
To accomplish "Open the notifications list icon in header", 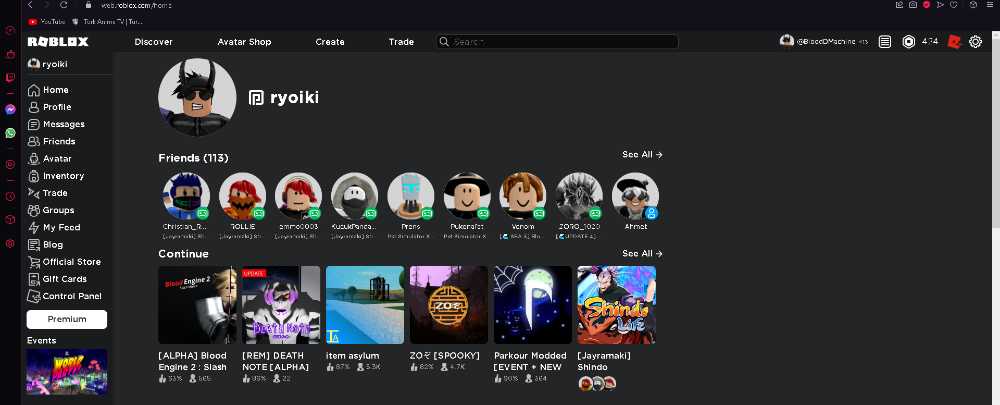I will 884,42.
